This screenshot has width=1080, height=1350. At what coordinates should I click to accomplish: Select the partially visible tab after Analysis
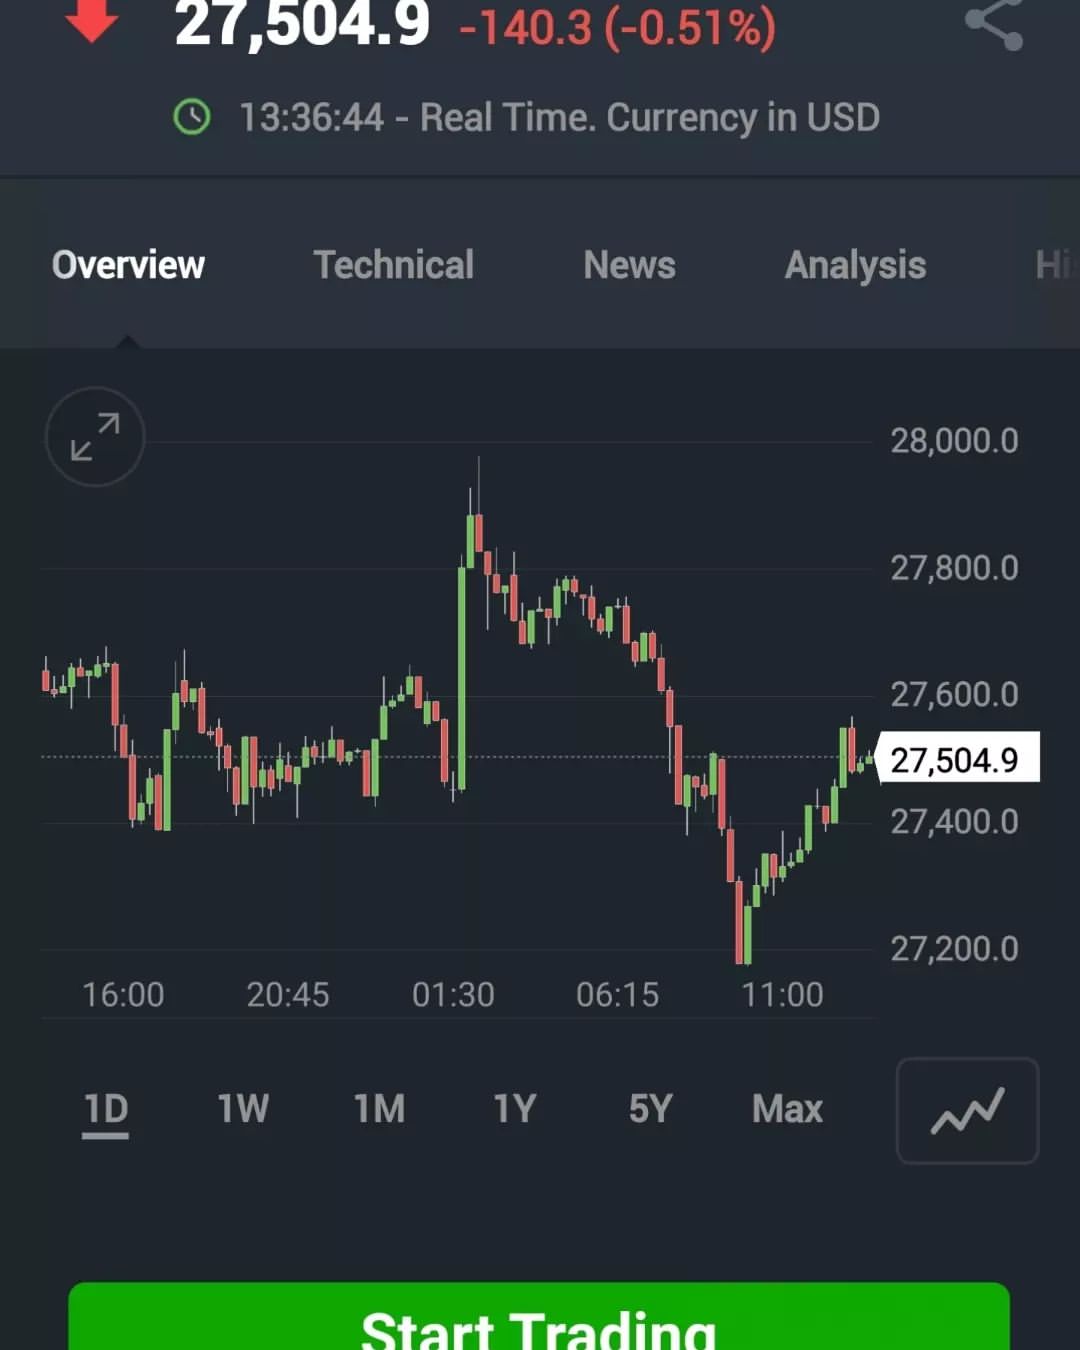1056,265
